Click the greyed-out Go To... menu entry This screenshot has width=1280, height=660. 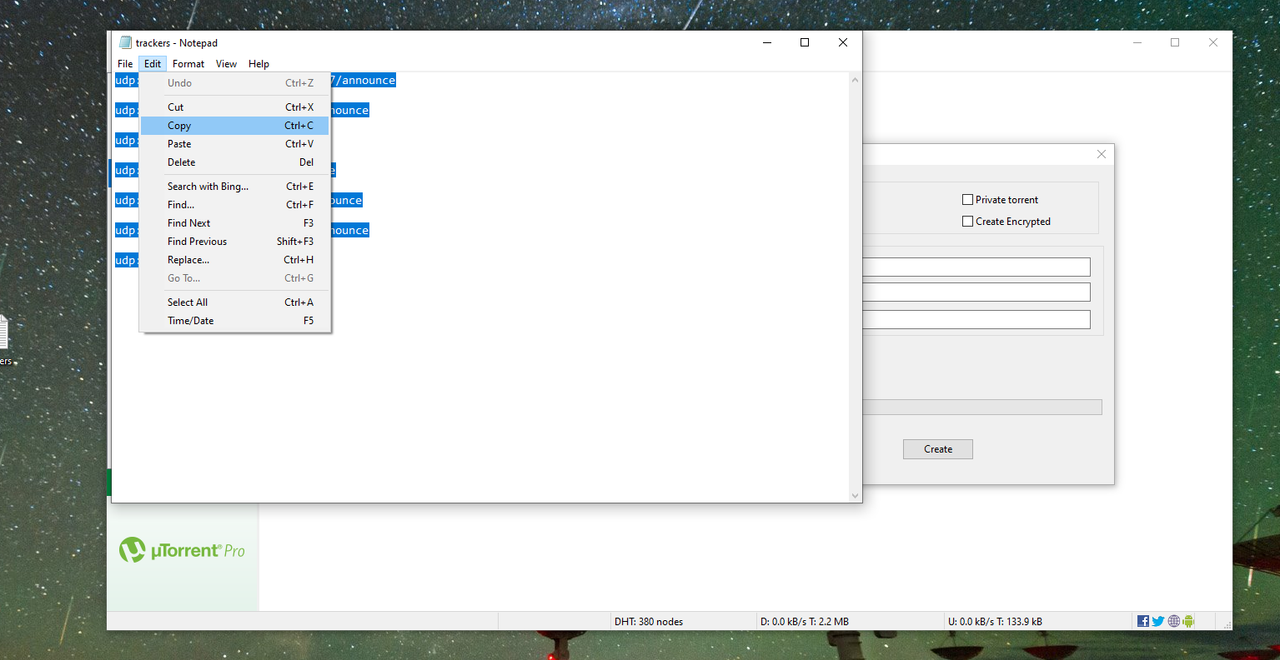[235, 278]
